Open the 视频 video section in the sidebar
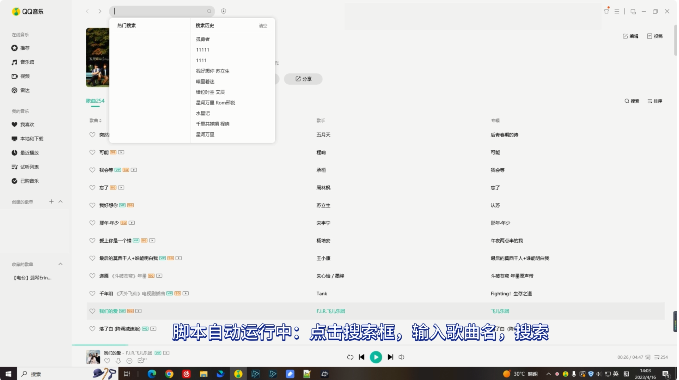Screen dimensions: 679x380 tap(20, 76)
